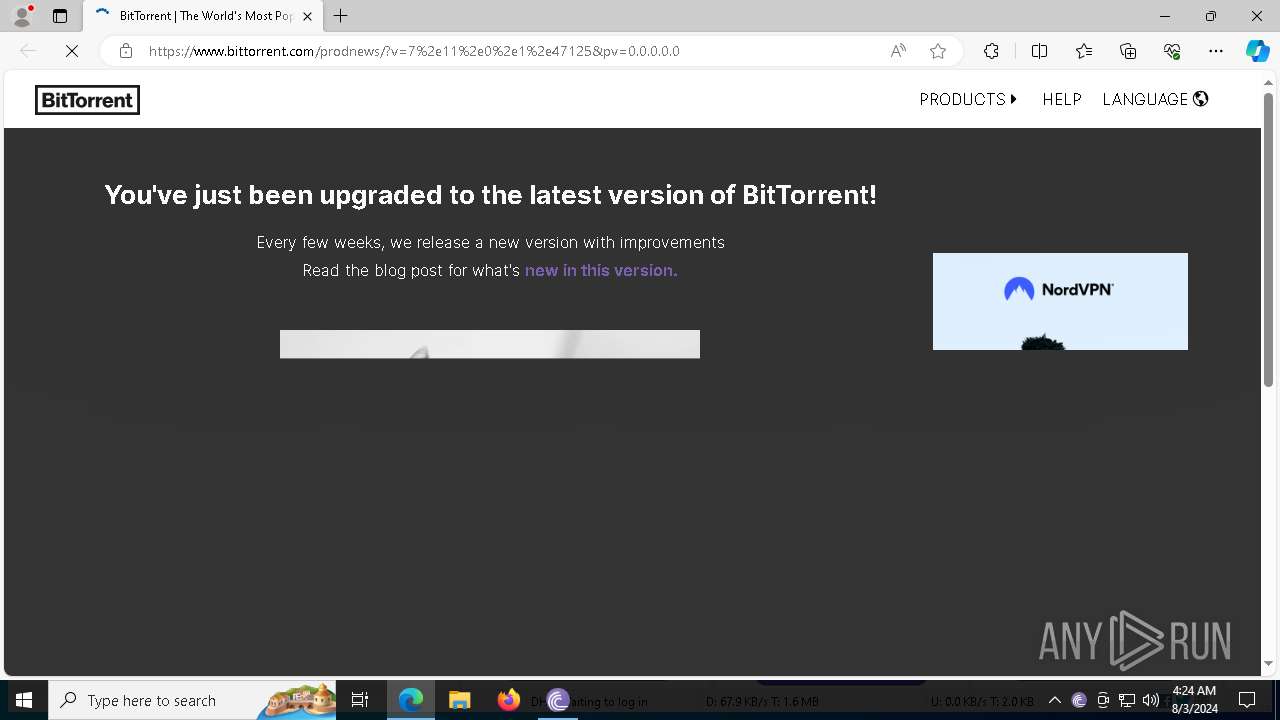Minimize the Edge window
This screenshot has height=720, width=1280.
coord(1165,16)
